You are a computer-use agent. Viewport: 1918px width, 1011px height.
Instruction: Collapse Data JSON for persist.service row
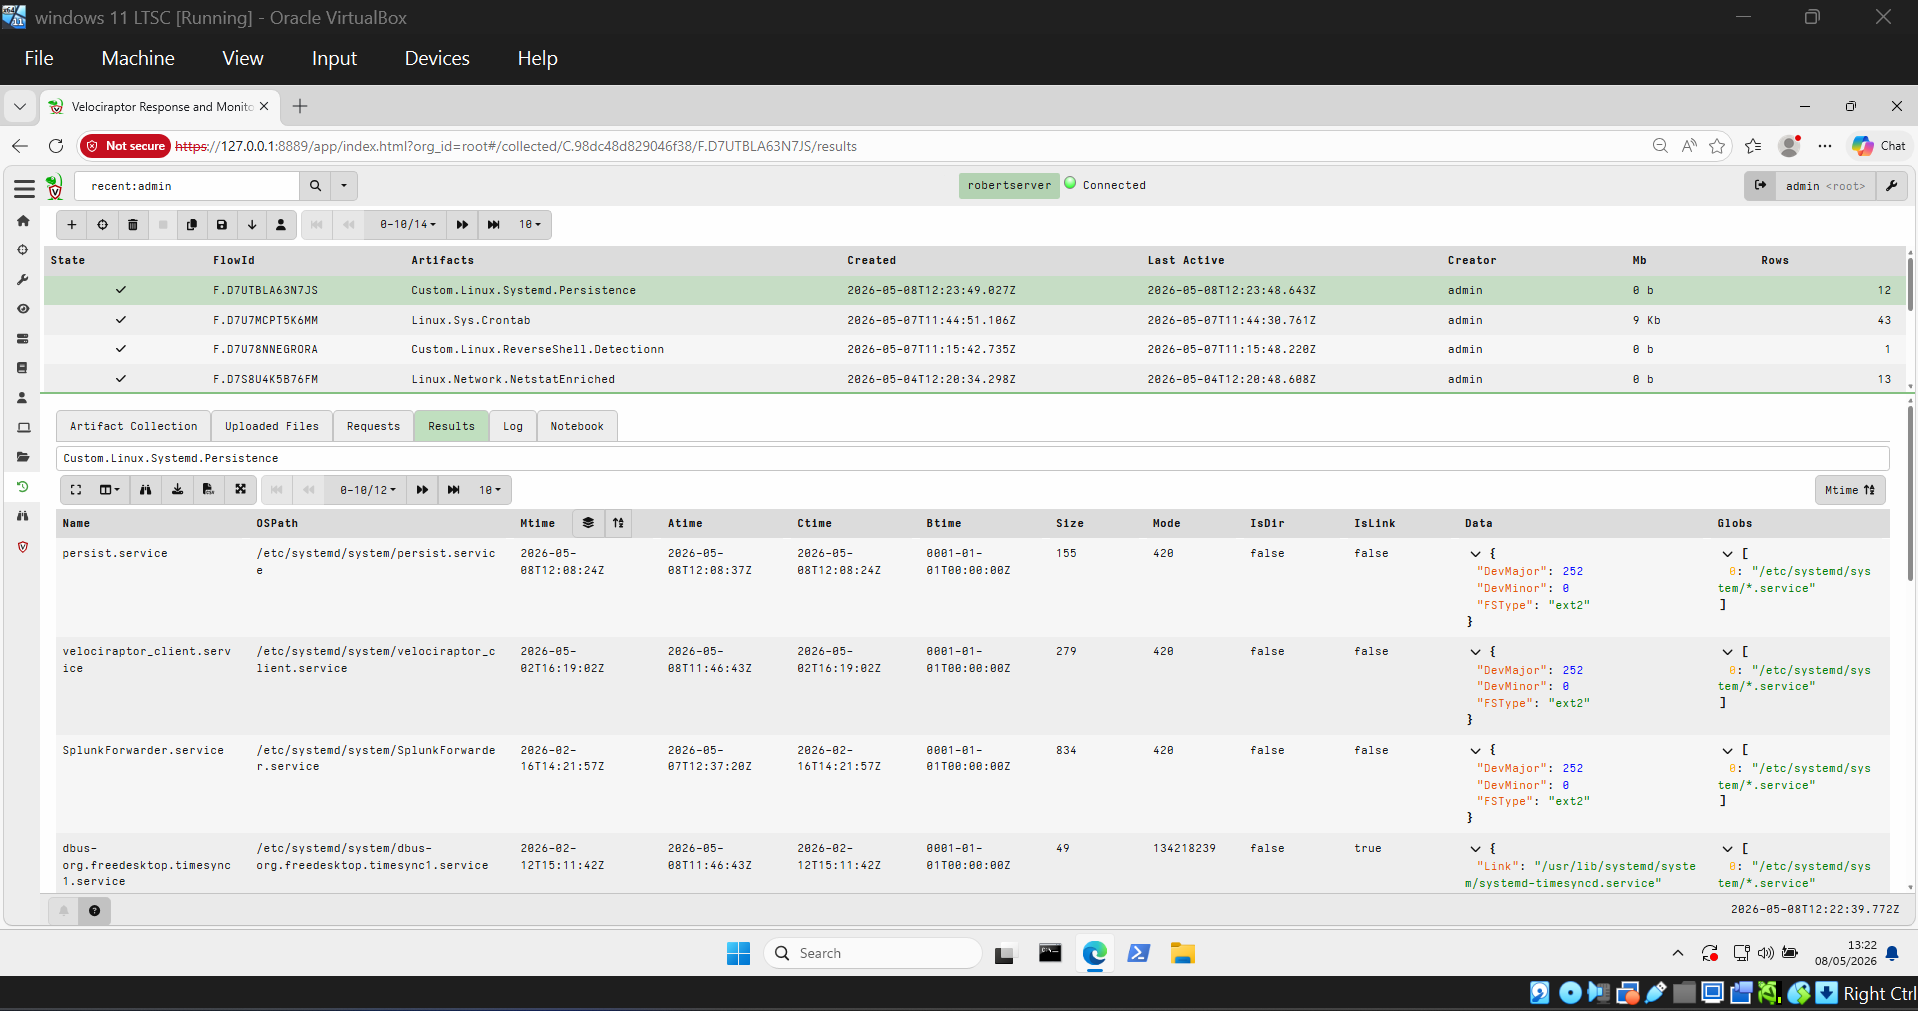[x=1475, y=554]
